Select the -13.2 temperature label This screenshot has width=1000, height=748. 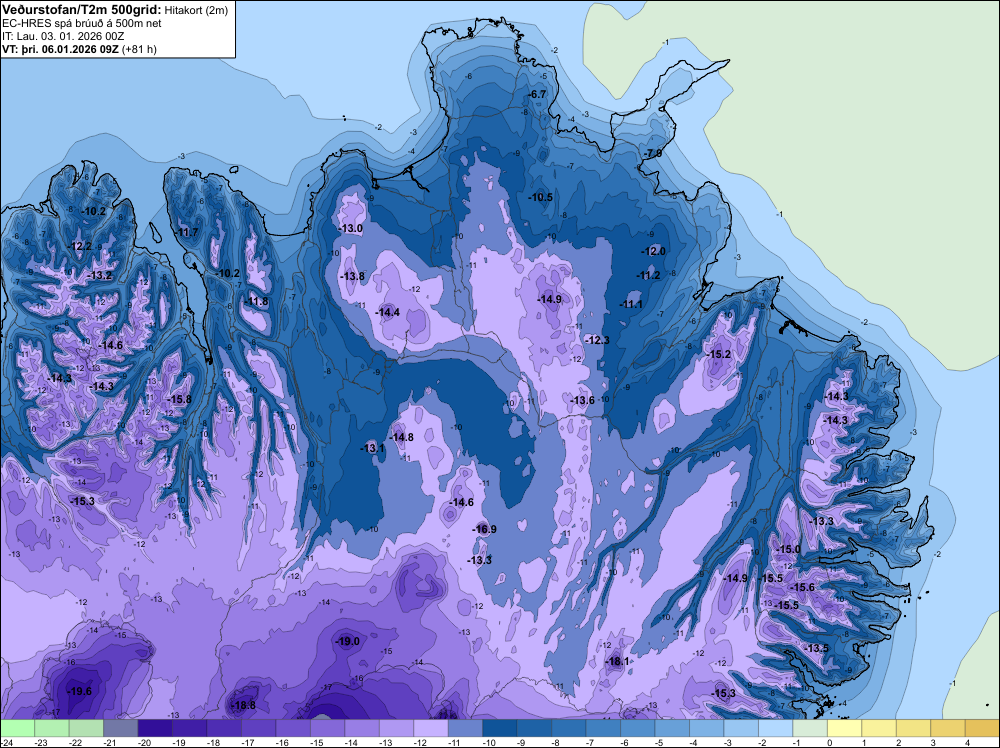pyautogui.click(x=100, y=275)
